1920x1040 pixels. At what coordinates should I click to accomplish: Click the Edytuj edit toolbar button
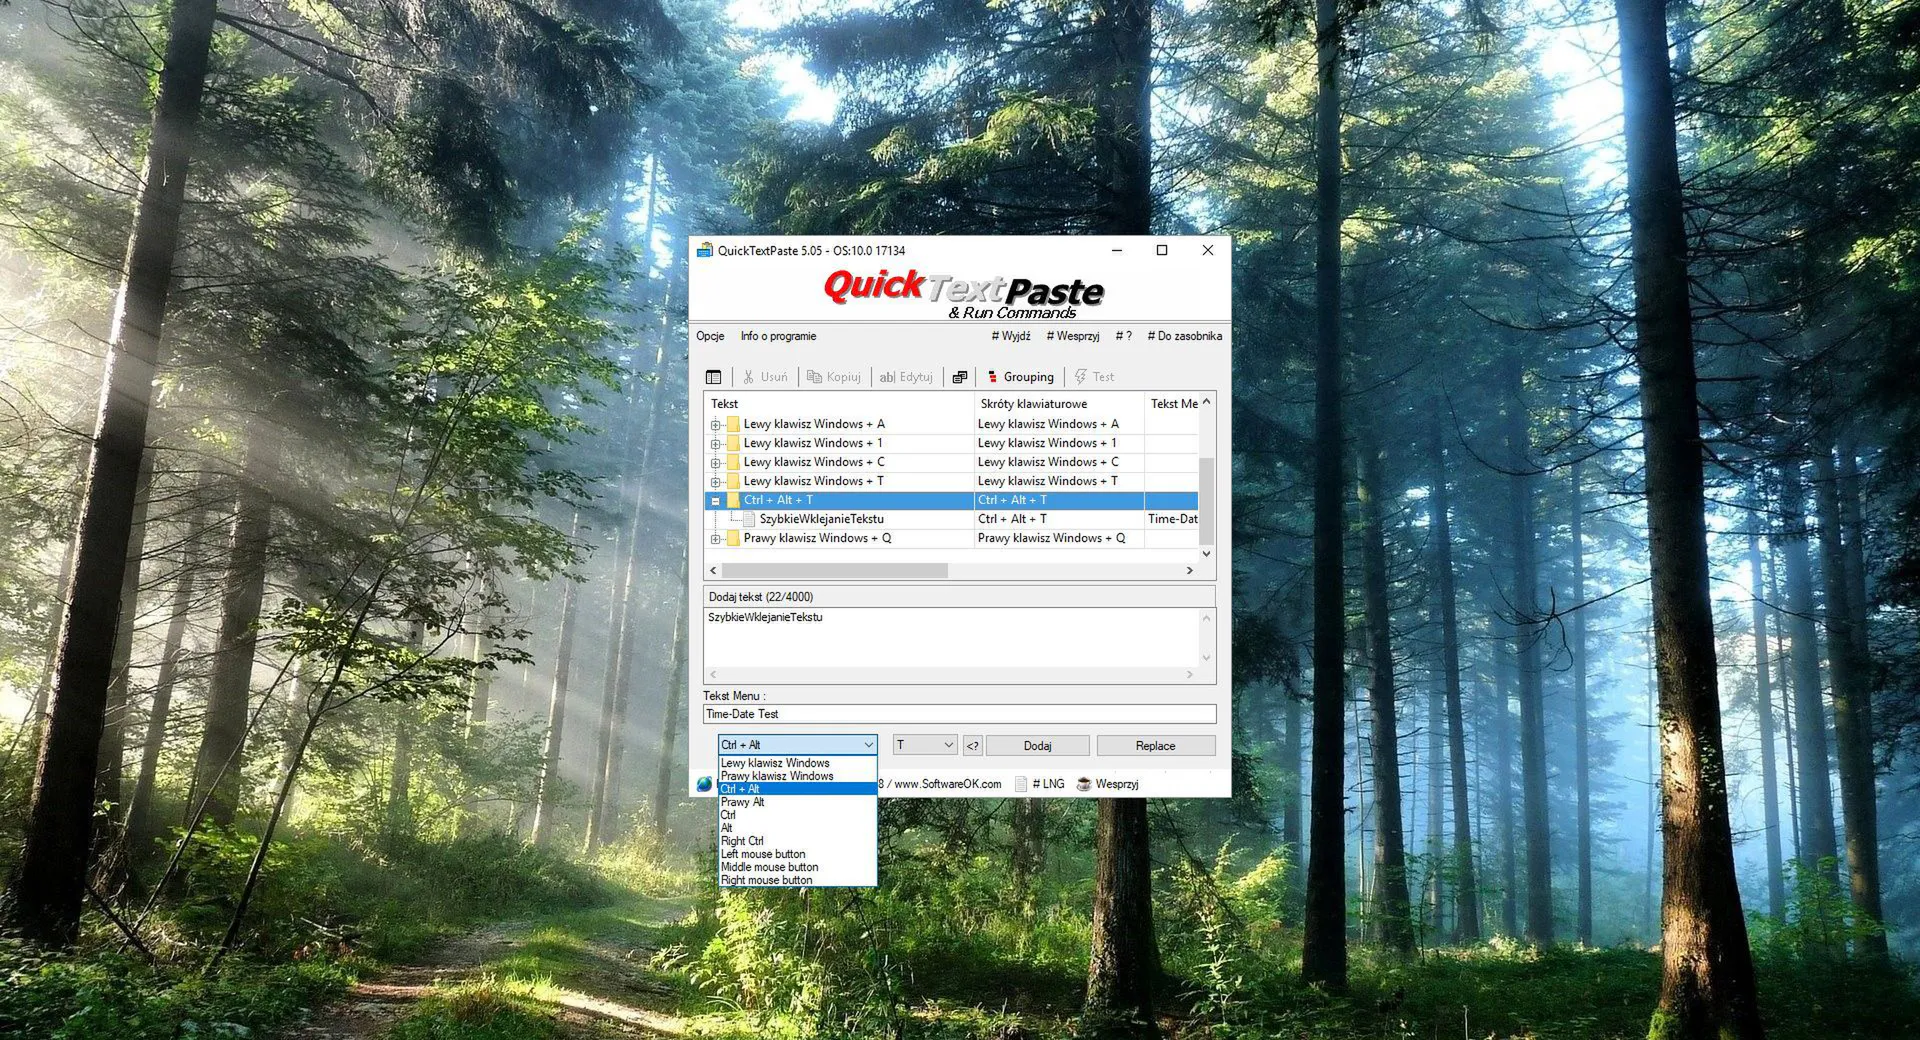click(x=906, y=377)
